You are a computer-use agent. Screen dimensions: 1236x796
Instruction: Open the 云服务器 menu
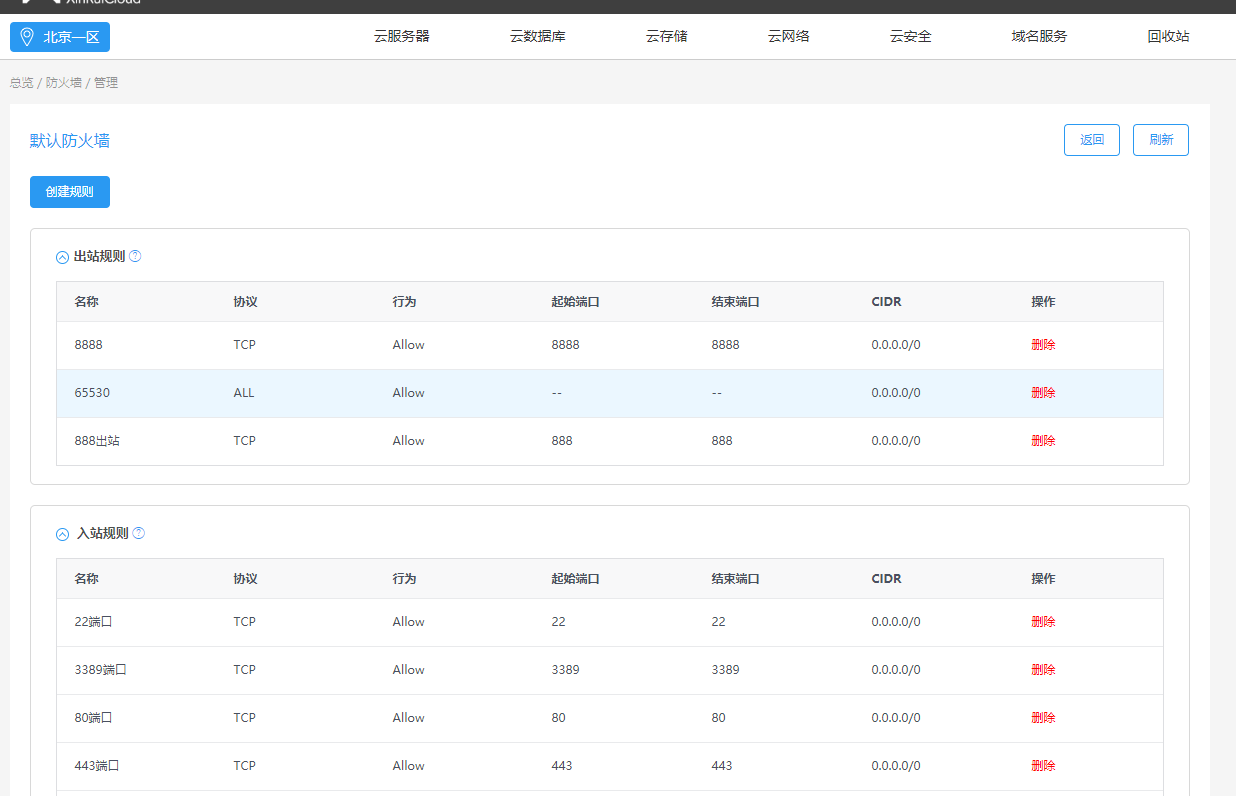click(x=402, y=36)
